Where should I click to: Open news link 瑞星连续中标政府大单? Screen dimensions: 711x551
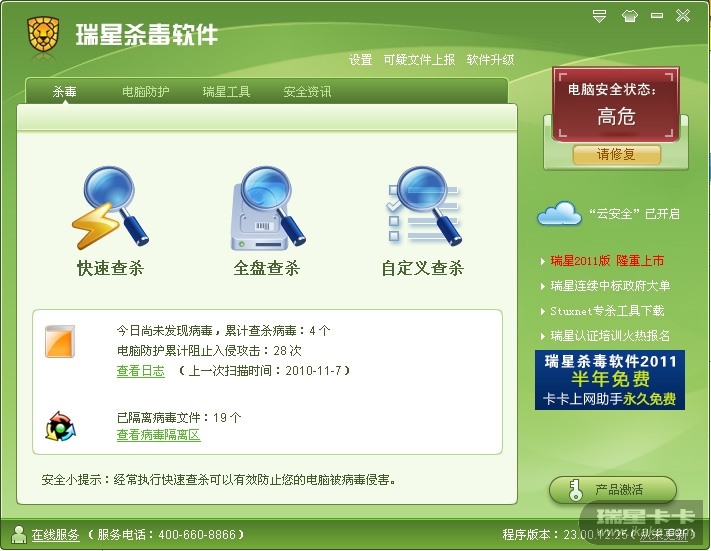point(610,286)
